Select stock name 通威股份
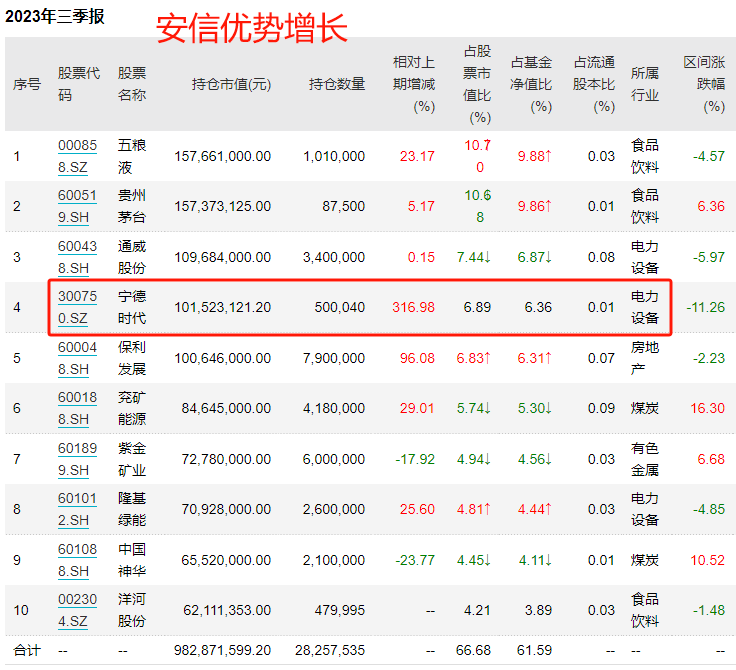This screenshot has width=736, height=670. [x=132, y=257]
